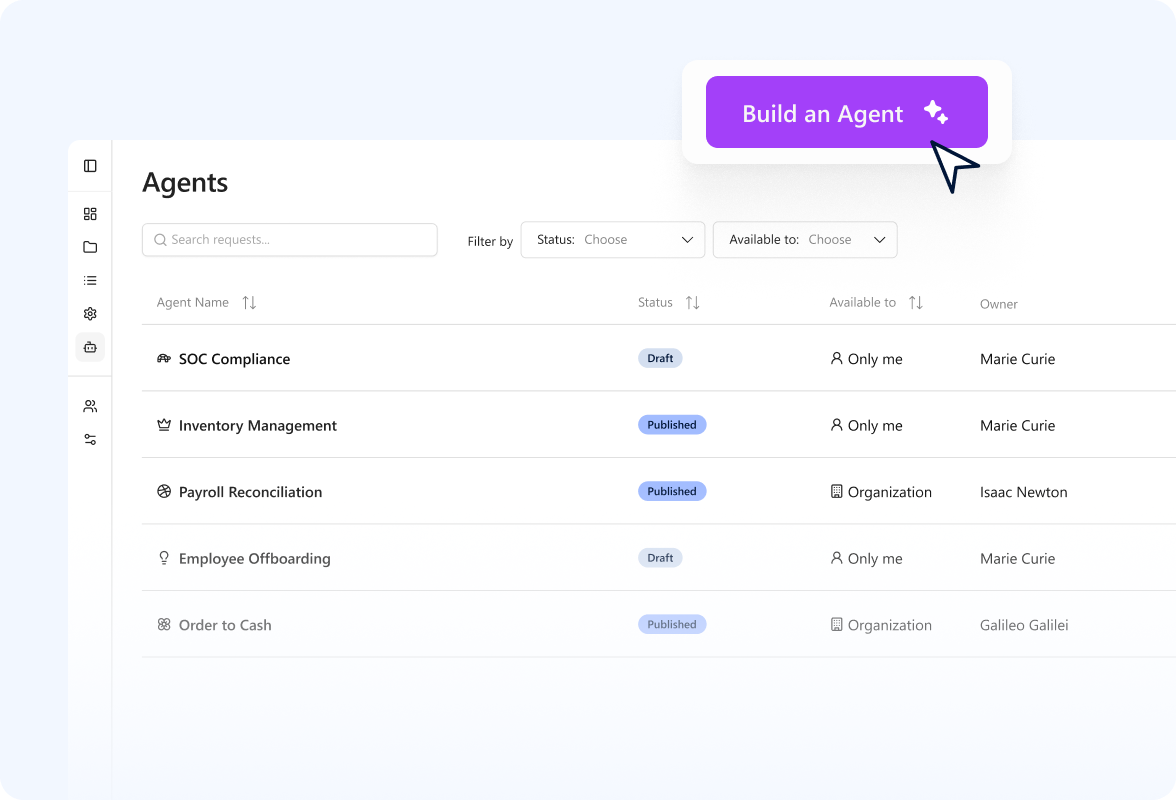Sort by Agent Name arrows
The width and height of the screenshot is (1176, 800).
249,302
